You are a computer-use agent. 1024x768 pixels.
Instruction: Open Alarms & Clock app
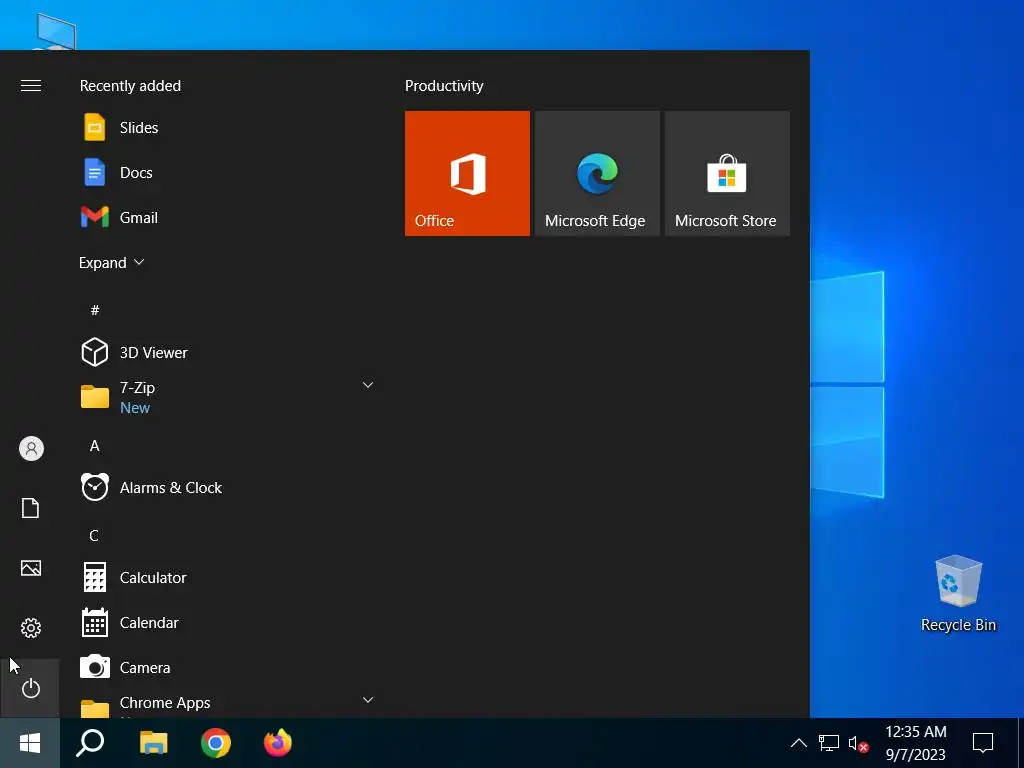pyautogui.click(x=226, y=488)
